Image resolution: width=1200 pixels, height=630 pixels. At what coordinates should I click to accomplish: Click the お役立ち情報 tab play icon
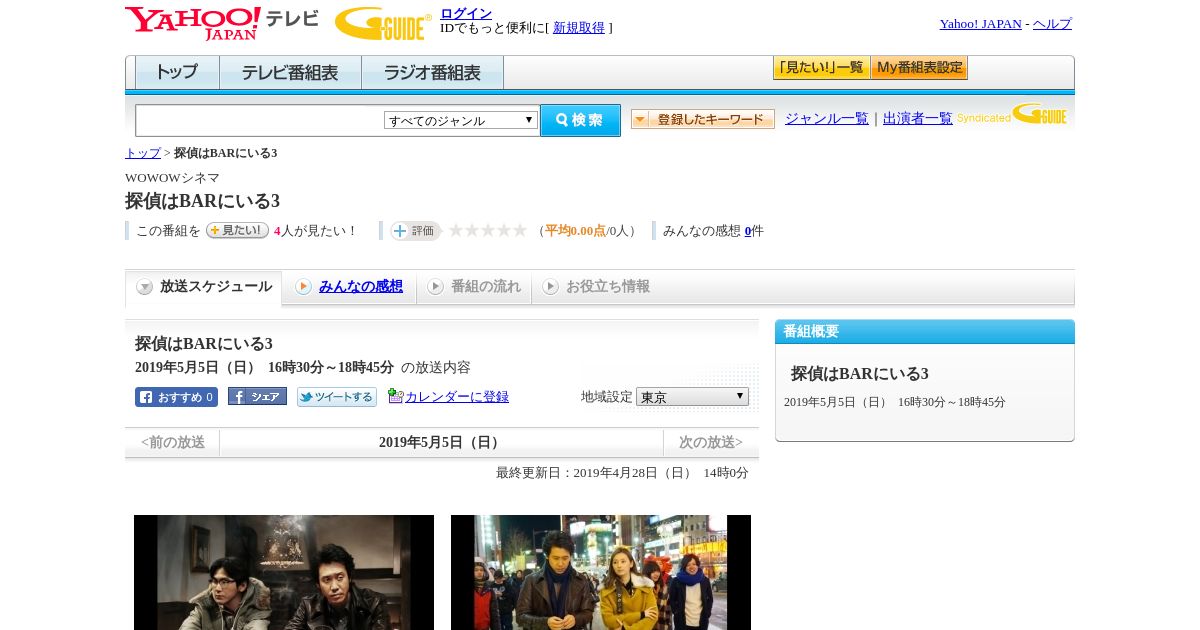(x=550, y=287)
